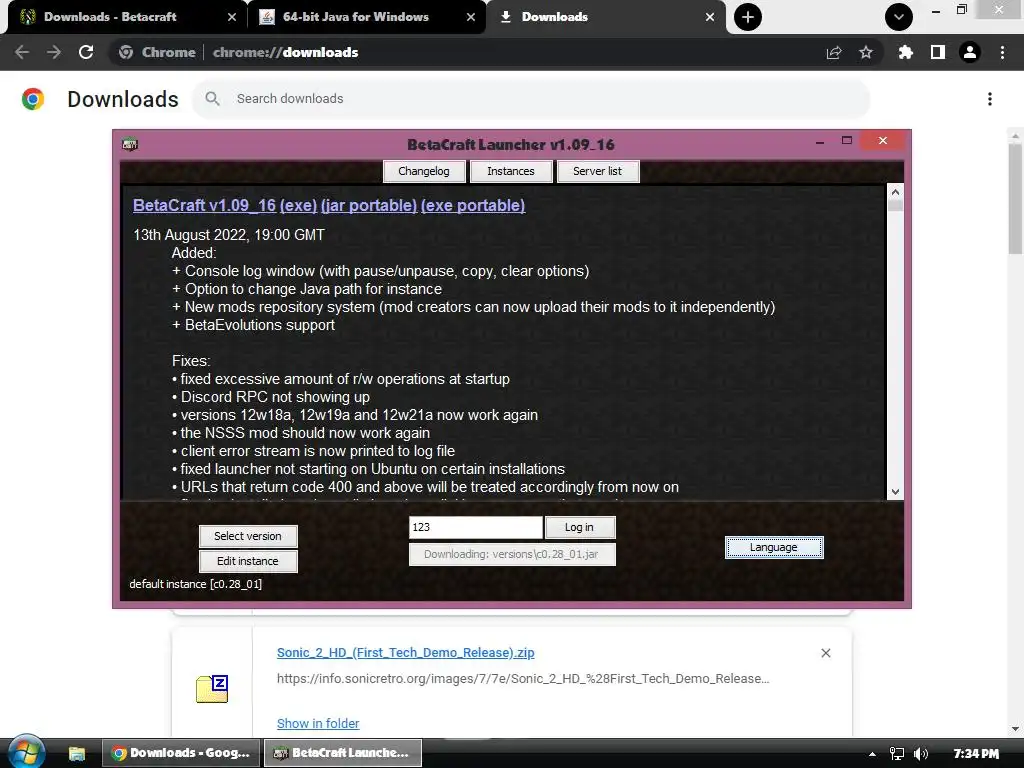This screenshot has height=768, width=1024.
Task: Open the (exe portable) link
Action: pyautogui.click(x=473, y=205)
